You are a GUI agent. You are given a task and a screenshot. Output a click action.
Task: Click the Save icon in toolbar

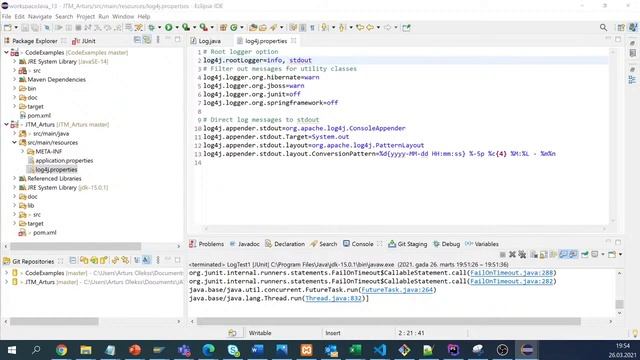click(25, 27)
